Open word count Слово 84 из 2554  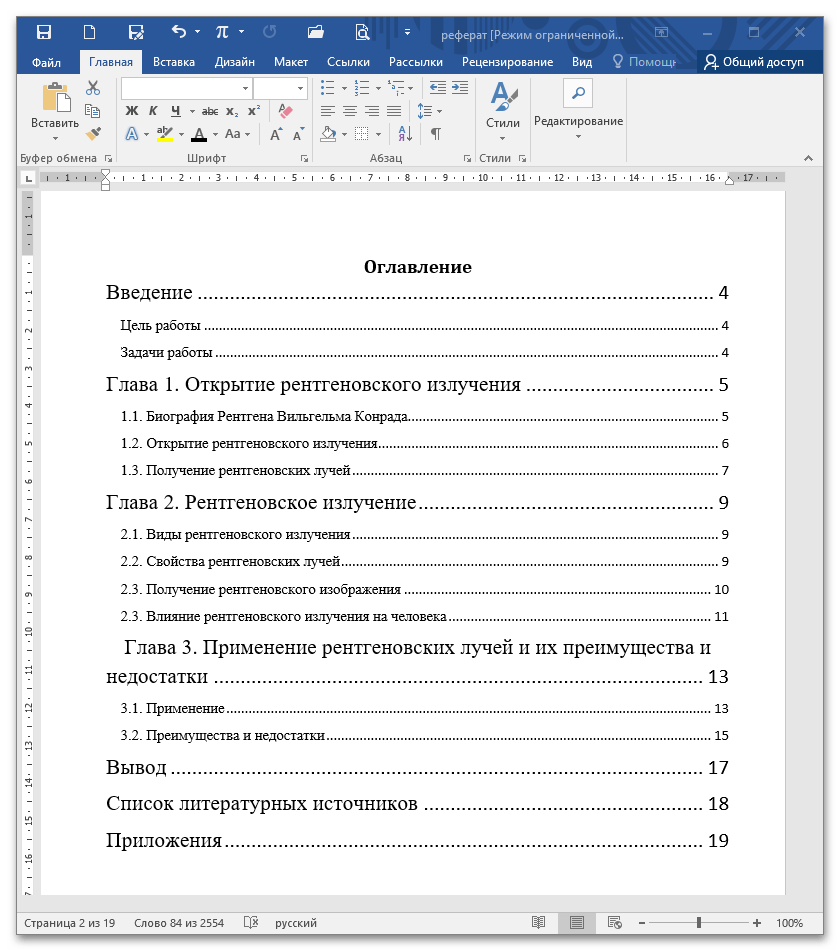pos(179,922)
